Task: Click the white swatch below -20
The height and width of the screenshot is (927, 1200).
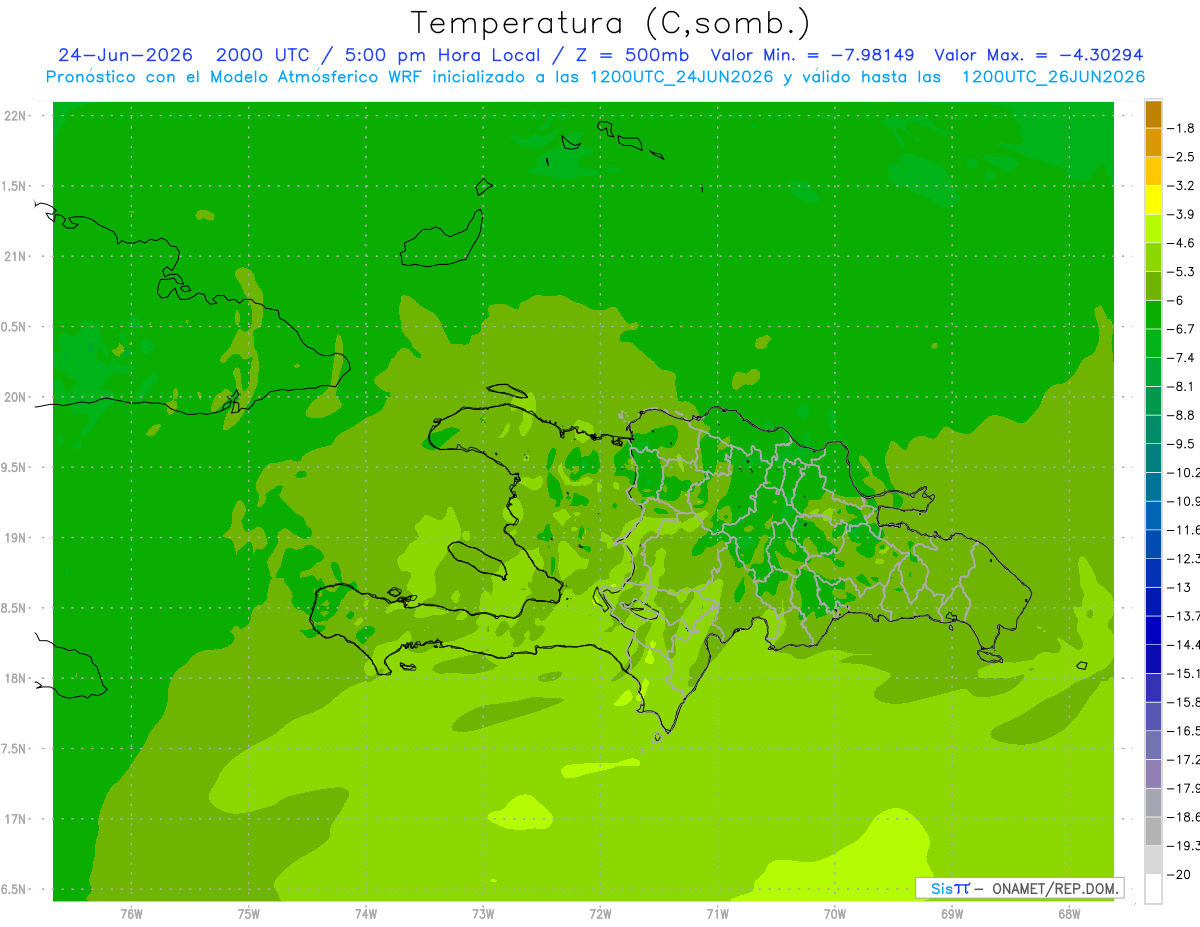Action: 1153,889
